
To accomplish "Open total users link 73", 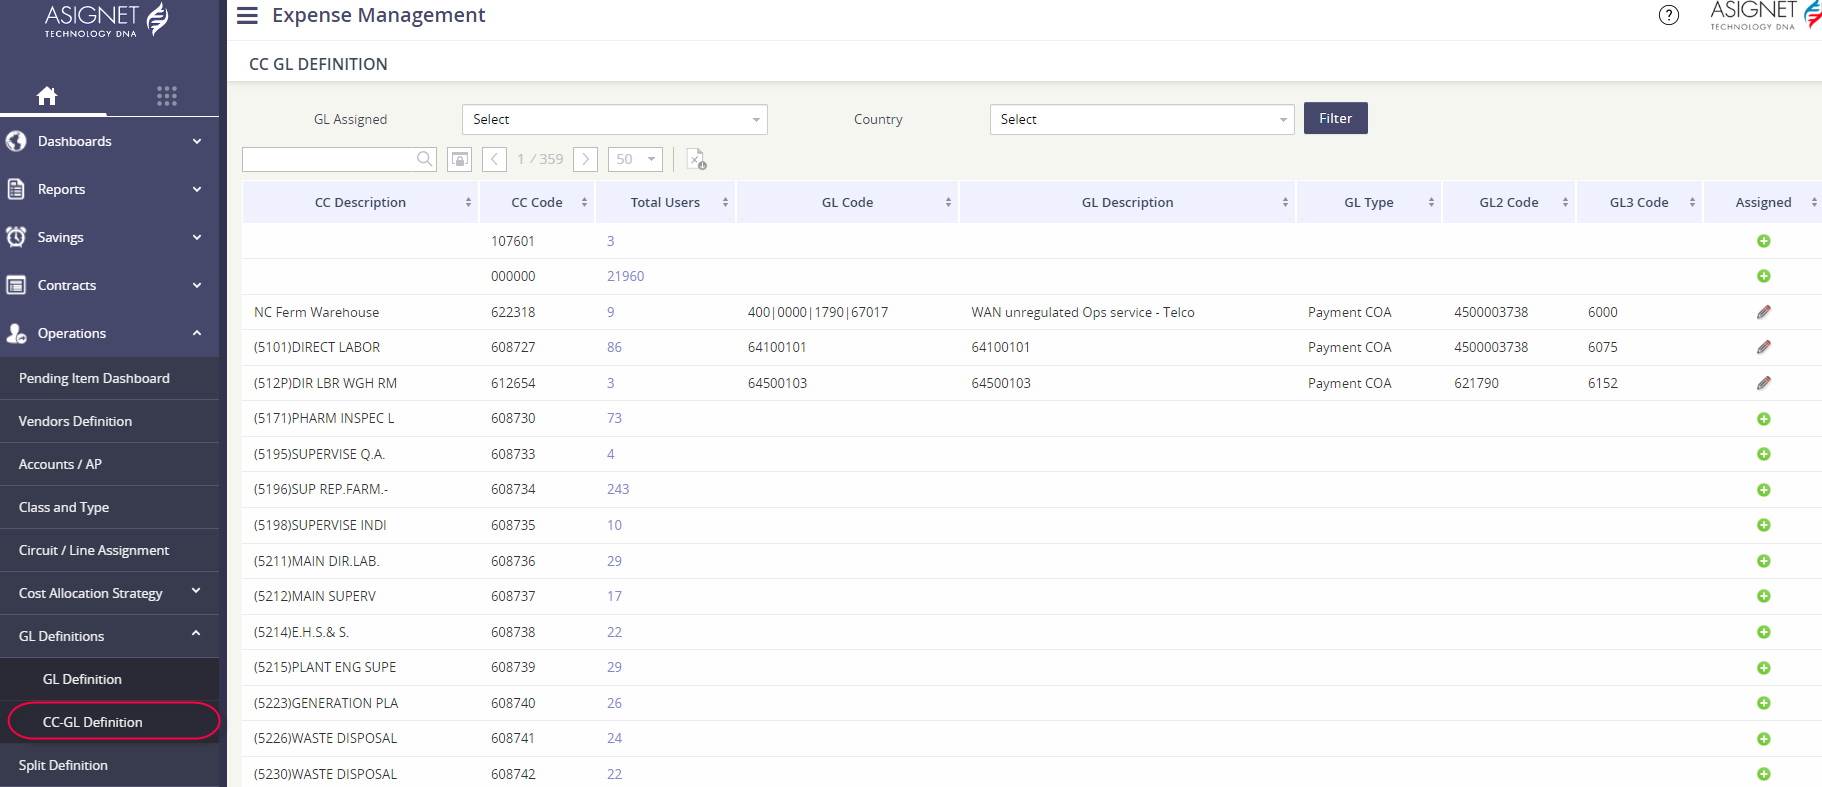I will [614, 418].
